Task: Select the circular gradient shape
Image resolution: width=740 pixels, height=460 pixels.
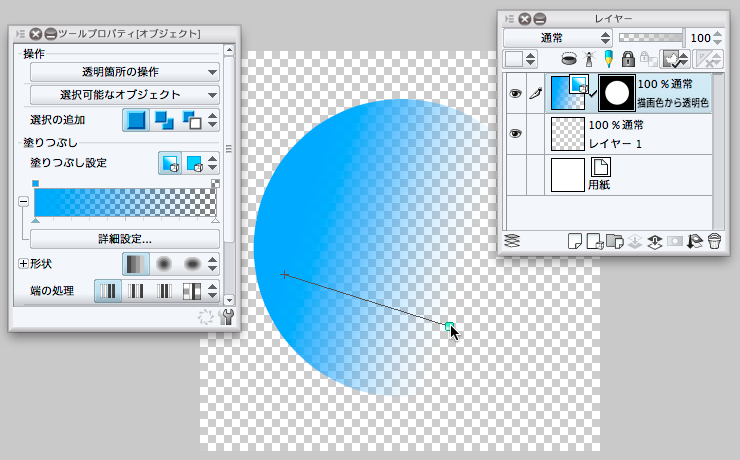Action: pyautogui.click(x=164, y=264)
